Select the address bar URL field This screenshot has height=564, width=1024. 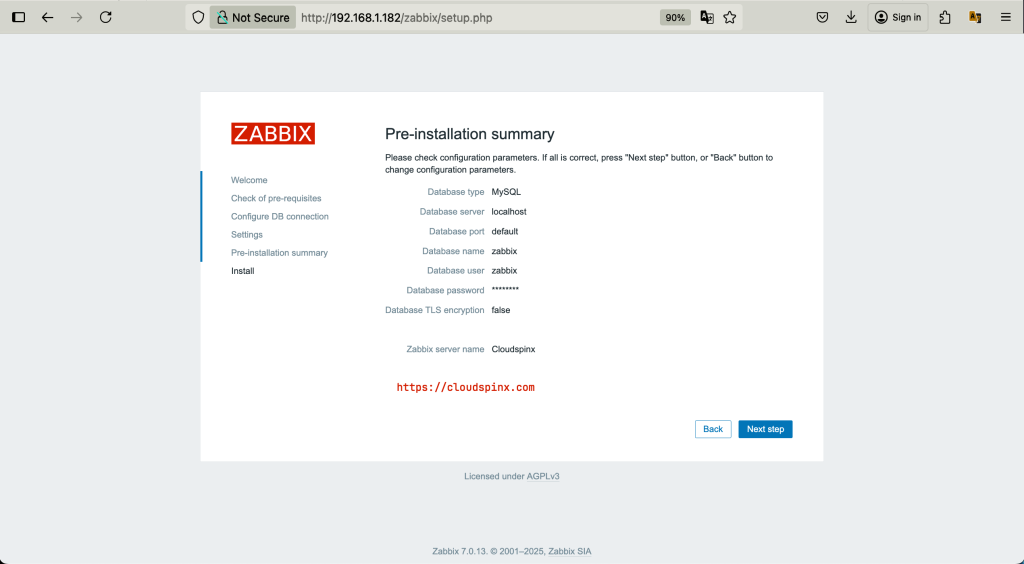[x=477, y=18]
